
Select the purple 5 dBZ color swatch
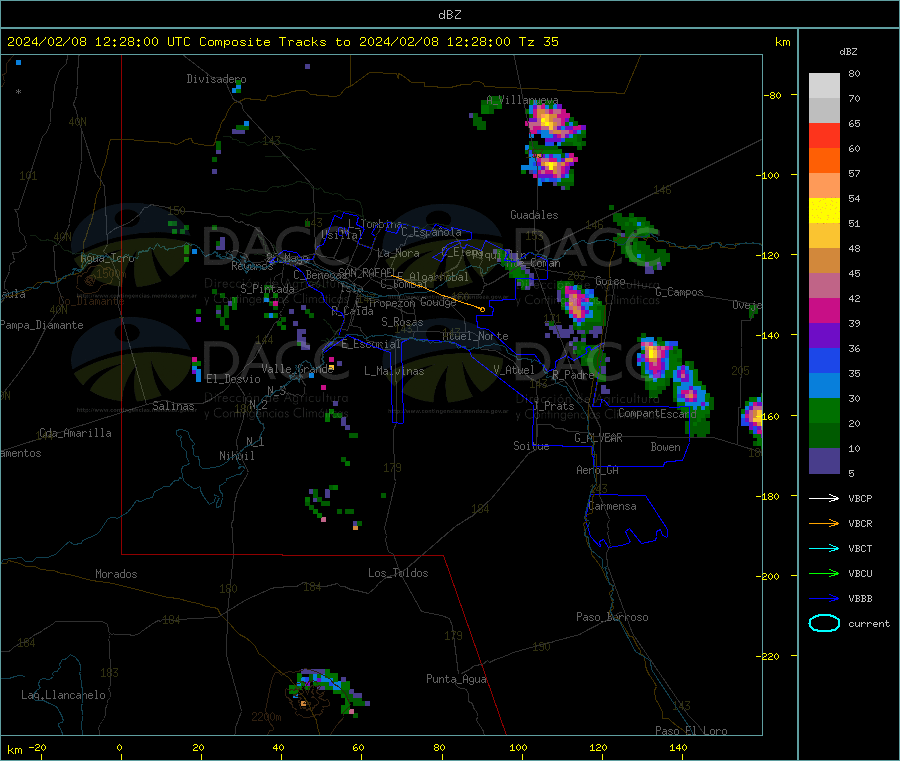pos(824,461)
